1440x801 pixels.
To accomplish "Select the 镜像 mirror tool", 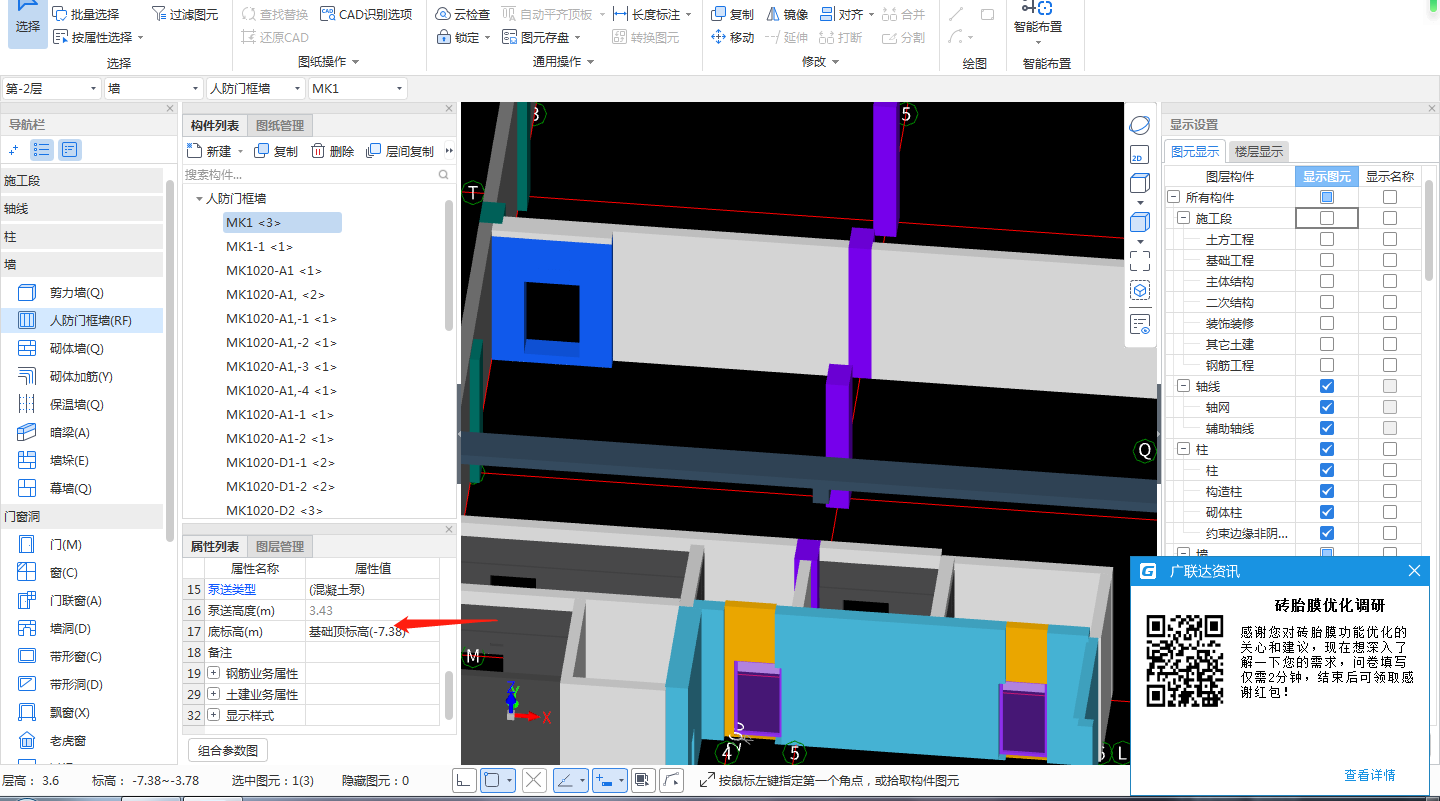I will pos(787,14).
